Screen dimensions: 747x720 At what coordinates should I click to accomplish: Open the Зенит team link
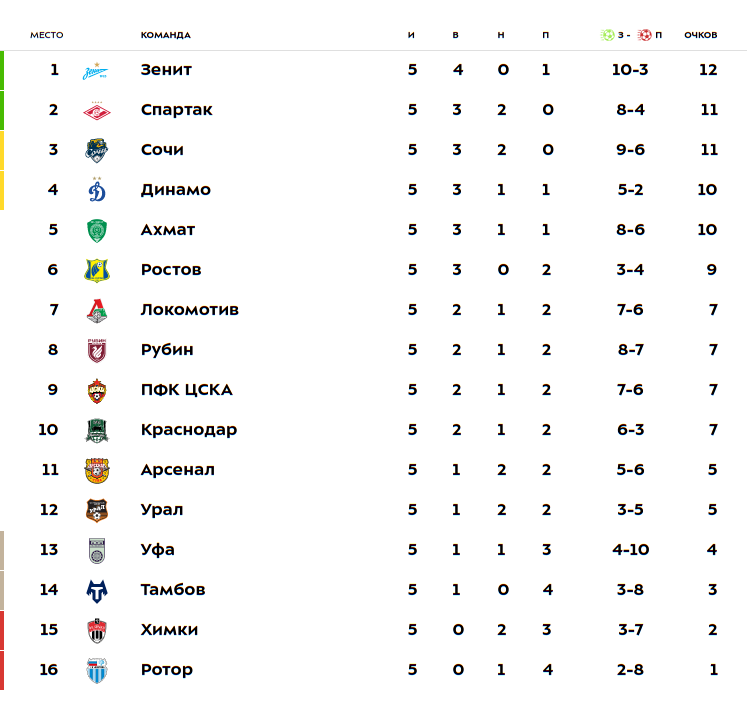tap(166, 70)
